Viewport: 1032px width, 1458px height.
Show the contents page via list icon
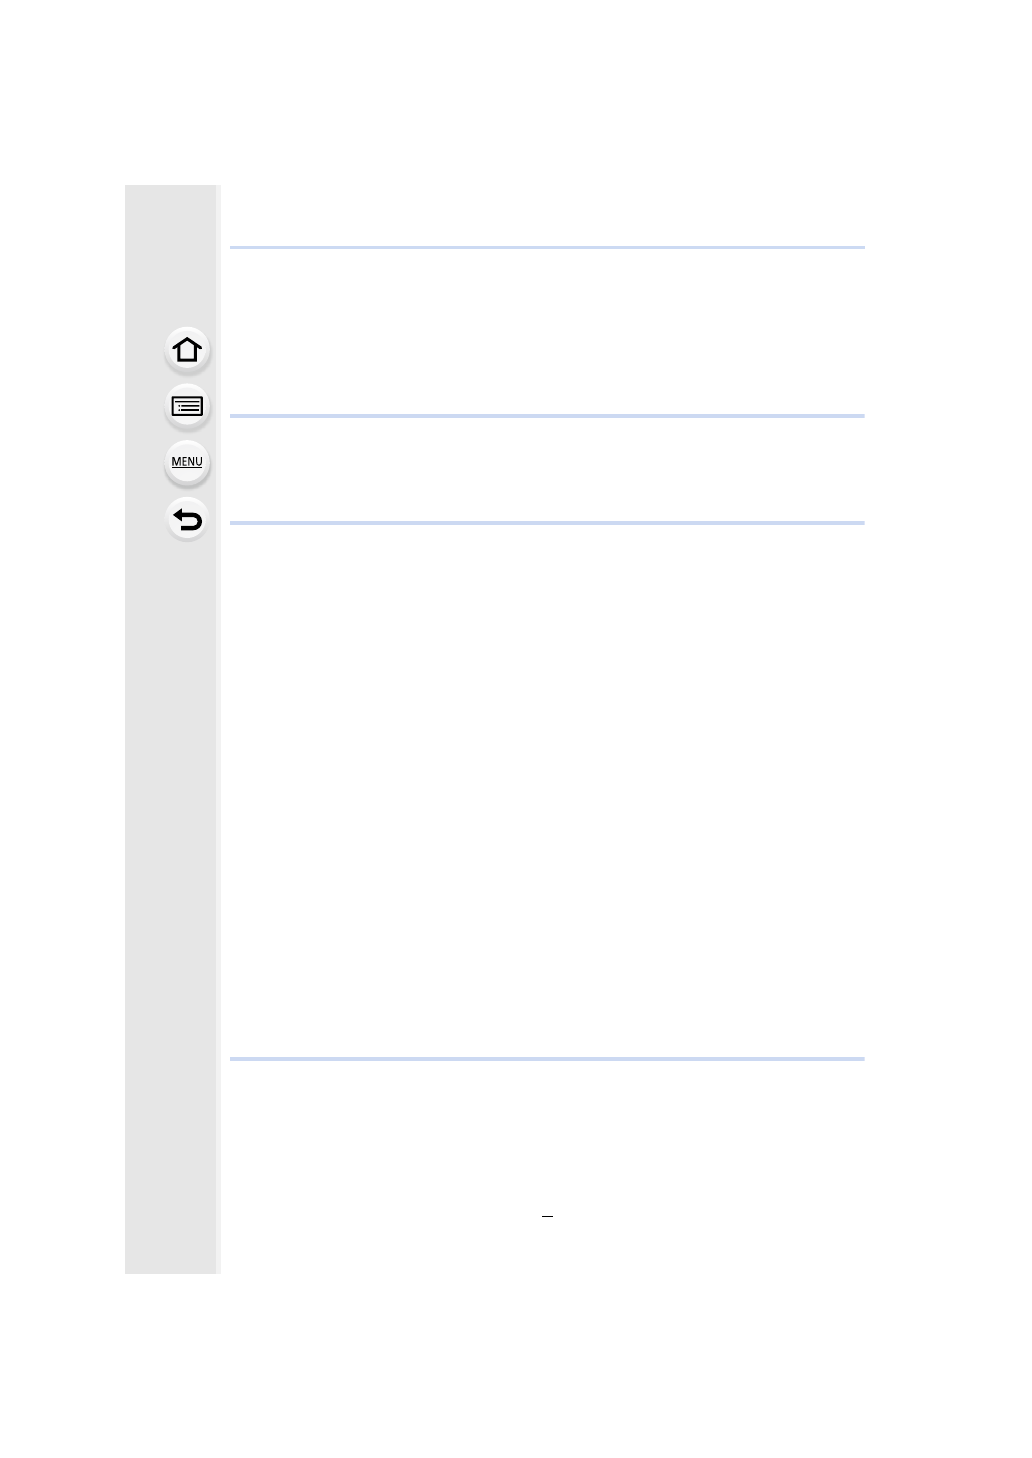pos(187,407)
